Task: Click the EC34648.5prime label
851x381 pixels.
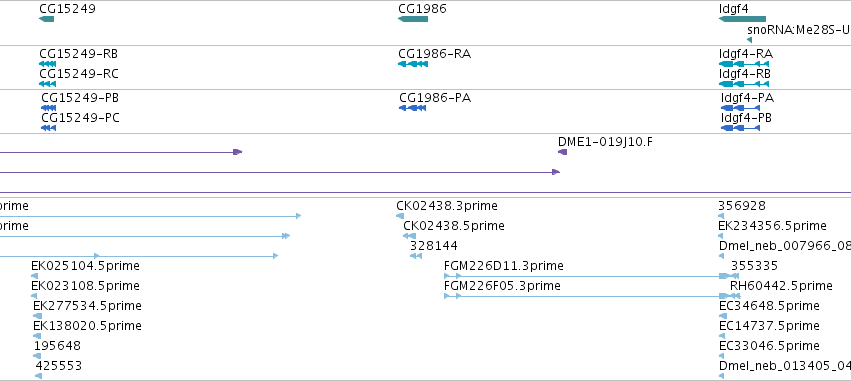Action: pos(769,306)
